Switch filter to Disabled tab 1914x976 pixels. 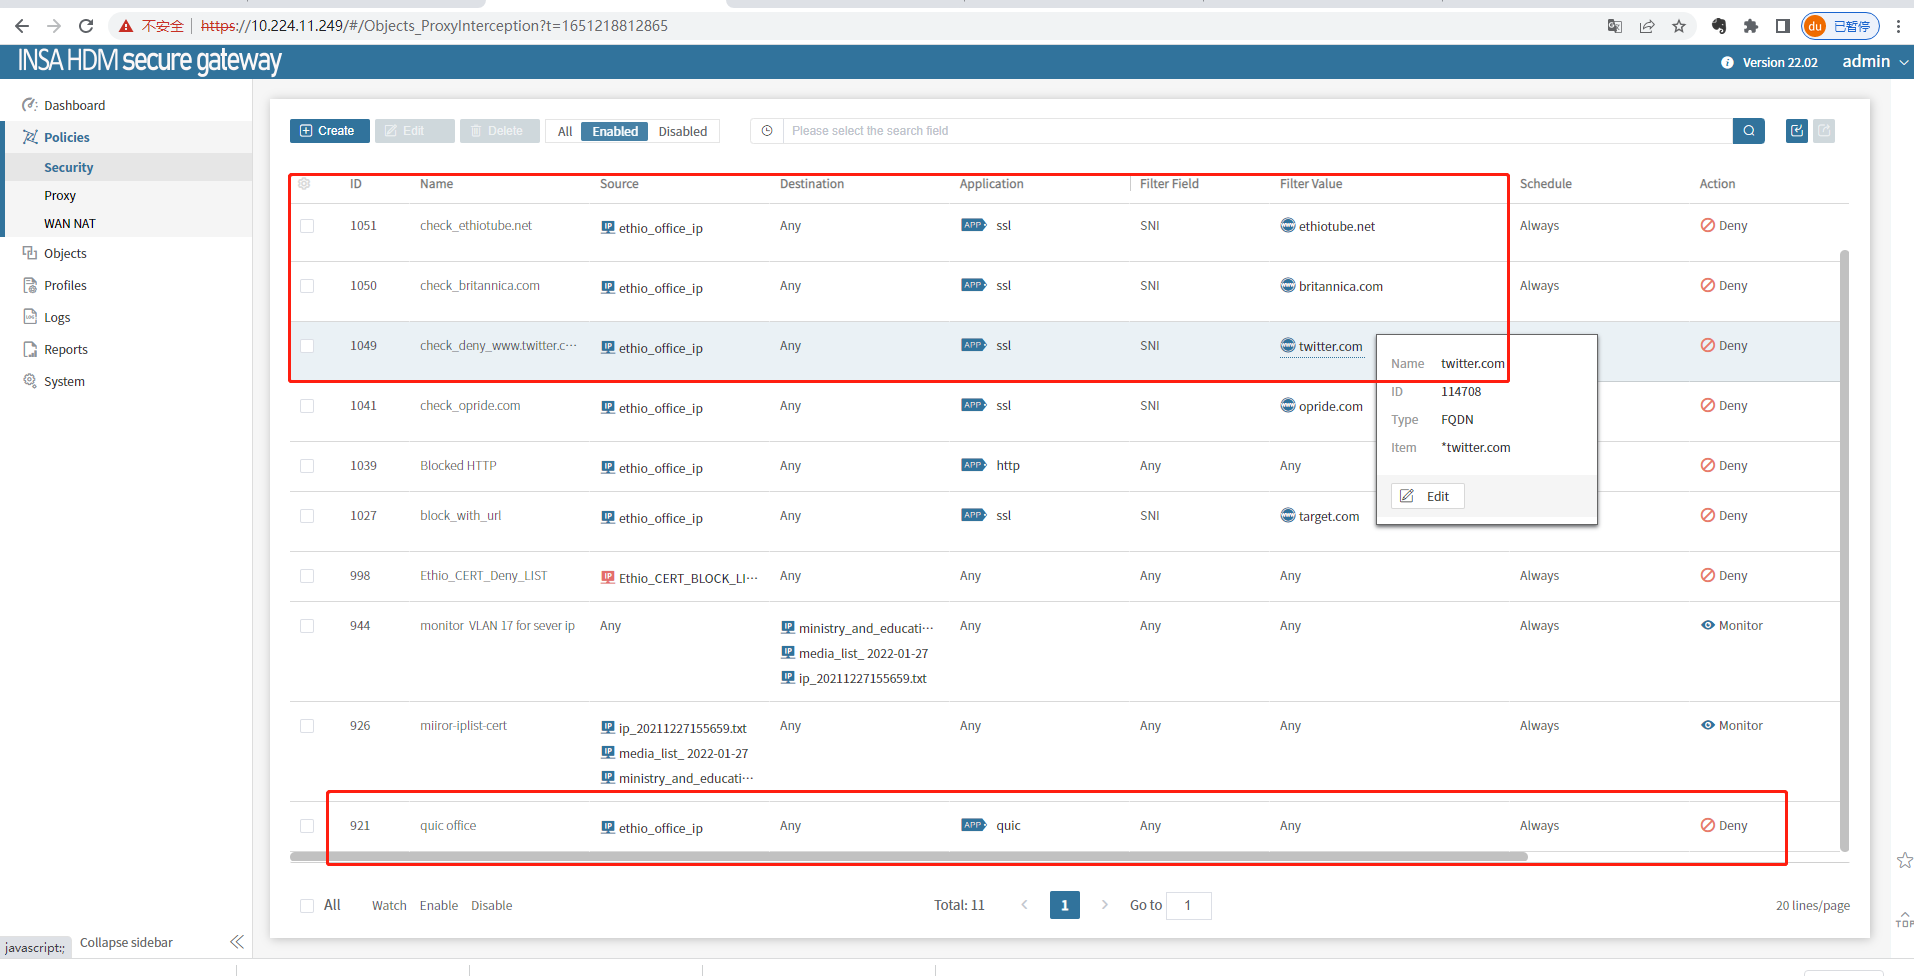click(682, 132)
